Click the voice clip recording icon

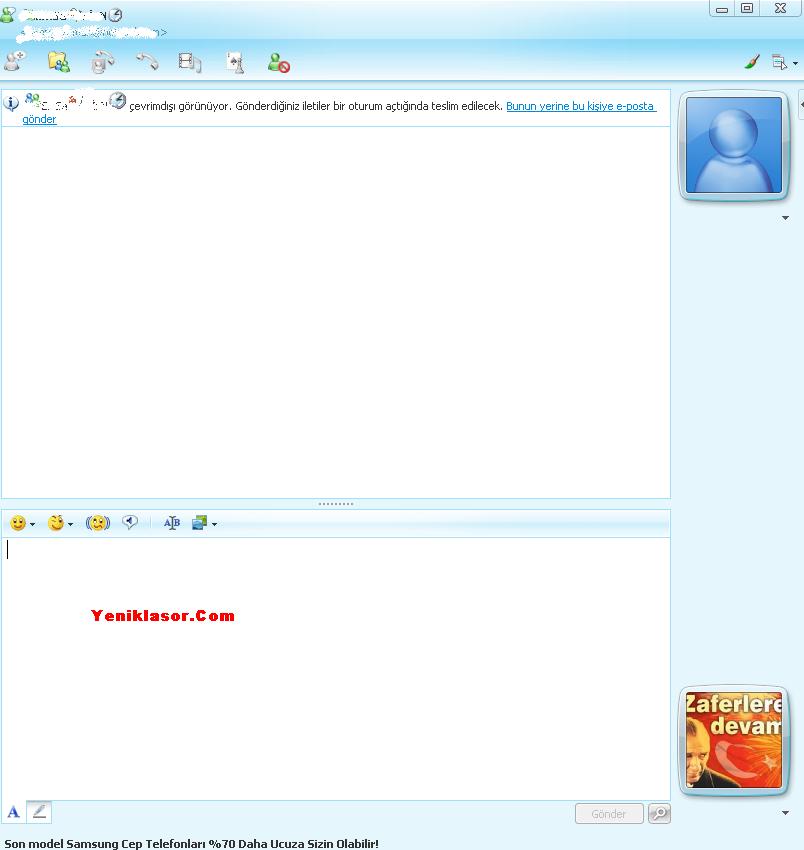(130, 522)
